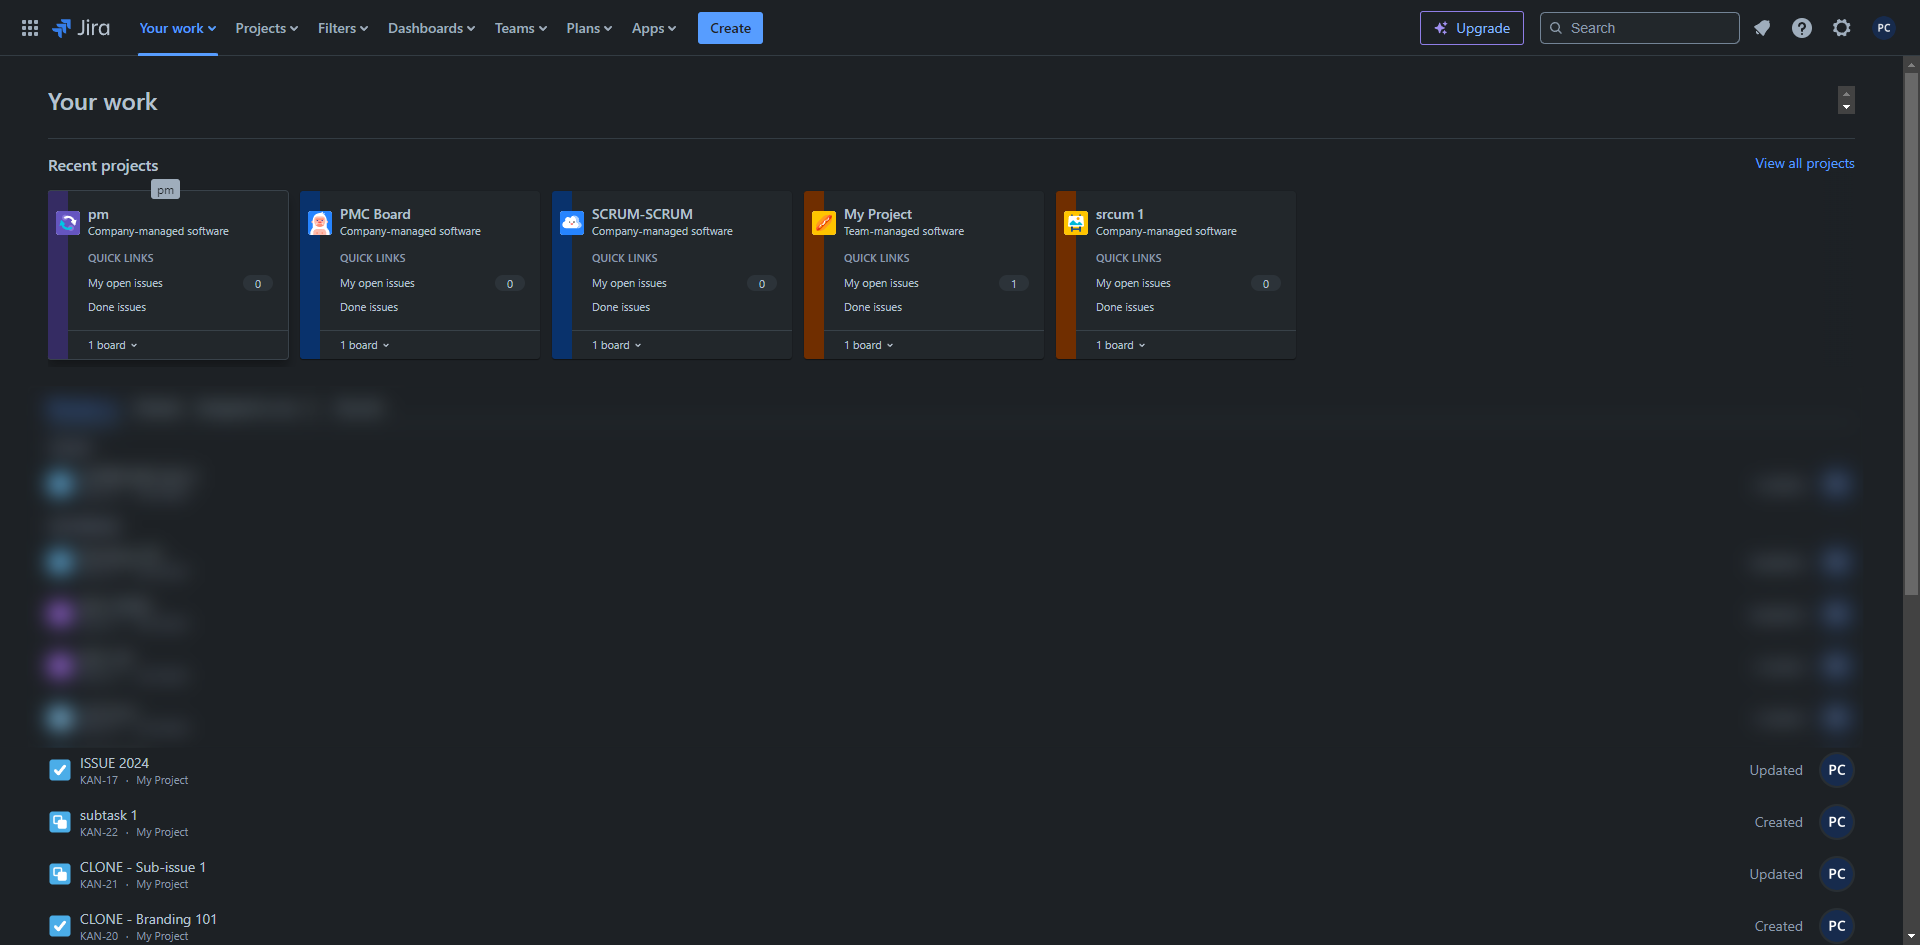Click the KAN-22 issue key text

pos(99,832)
